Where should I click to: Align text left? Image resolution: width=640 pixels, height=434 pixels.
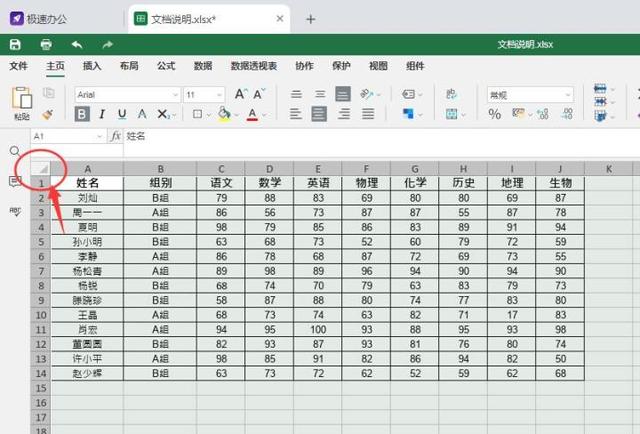click(296, 114)
